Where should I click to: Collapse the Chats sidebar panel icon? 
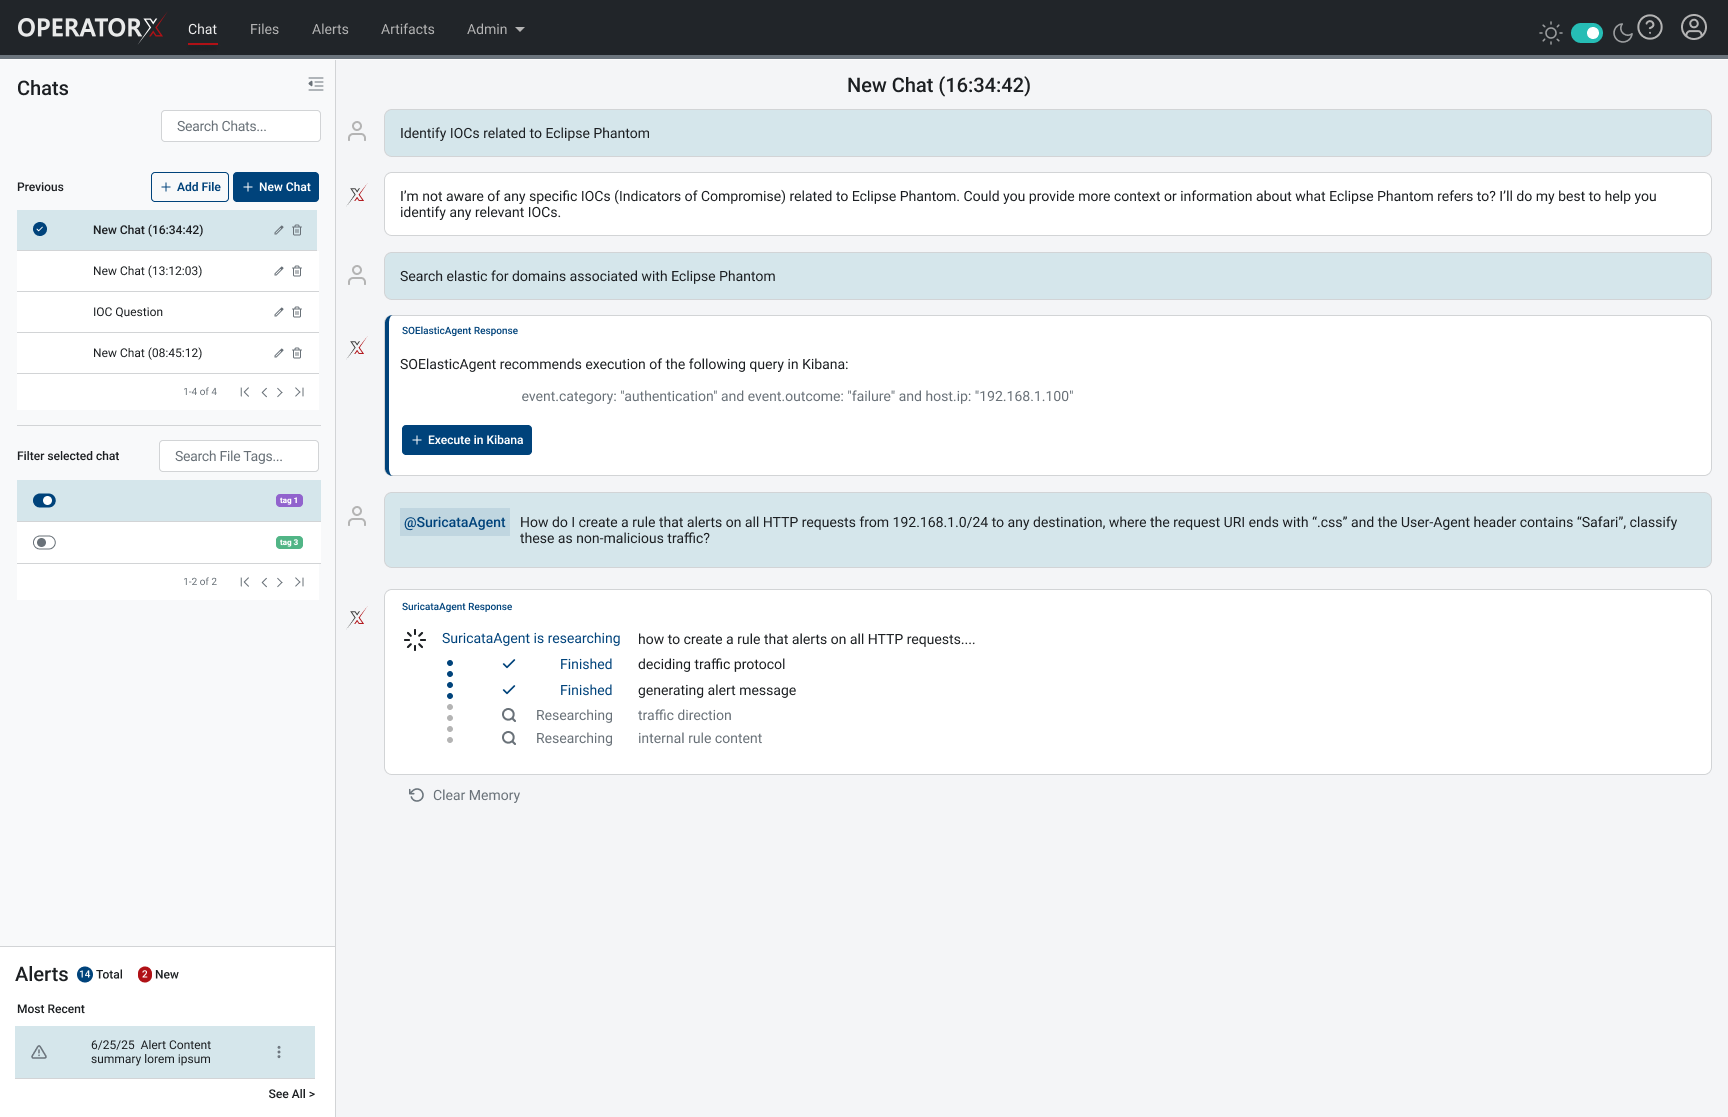316,85
